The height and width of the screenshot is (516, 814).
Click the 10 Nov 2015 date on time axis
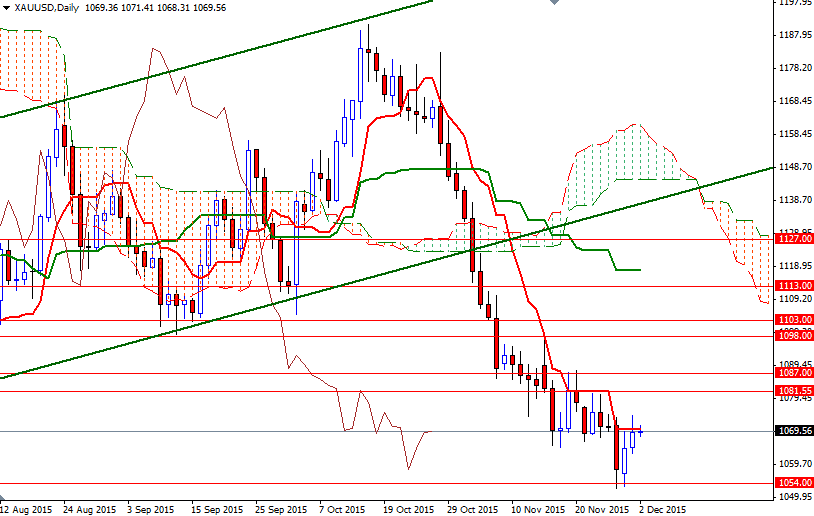pyautogui.click(x=538, y=509)
